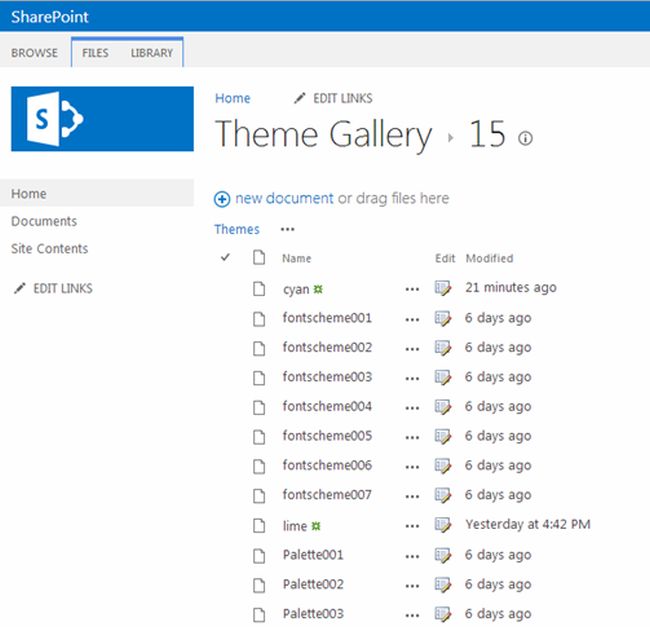Viewport: 650px width, 627px height.
Task: Click the EDIT LINKS text in left sidebar
Action: coord(63,288)
